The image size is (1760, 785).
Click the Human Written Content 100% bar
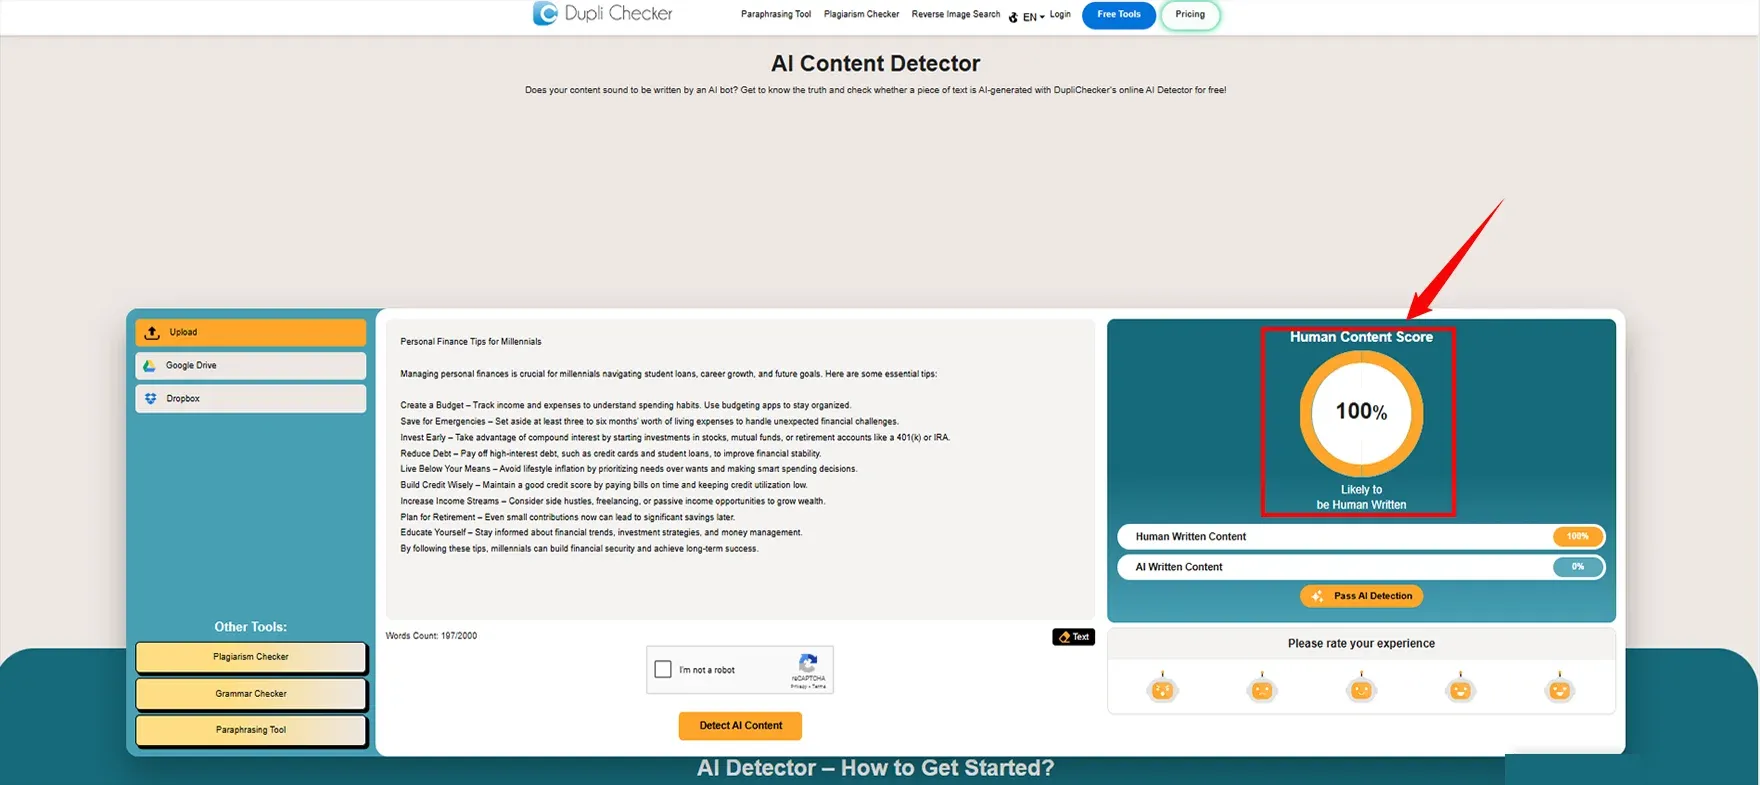tap(1361, 537)
